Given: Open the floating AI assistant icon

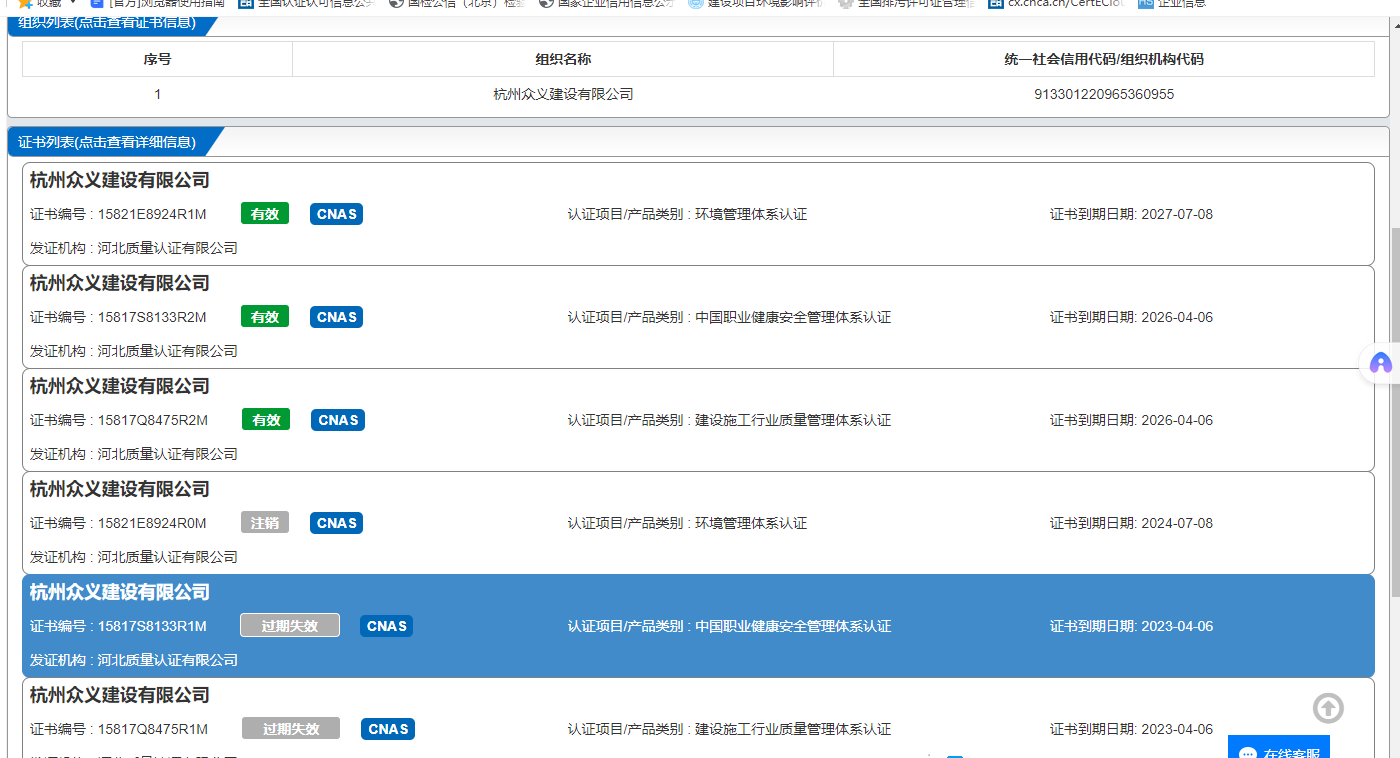Looking at the screenshot, I should point(1381,363).
